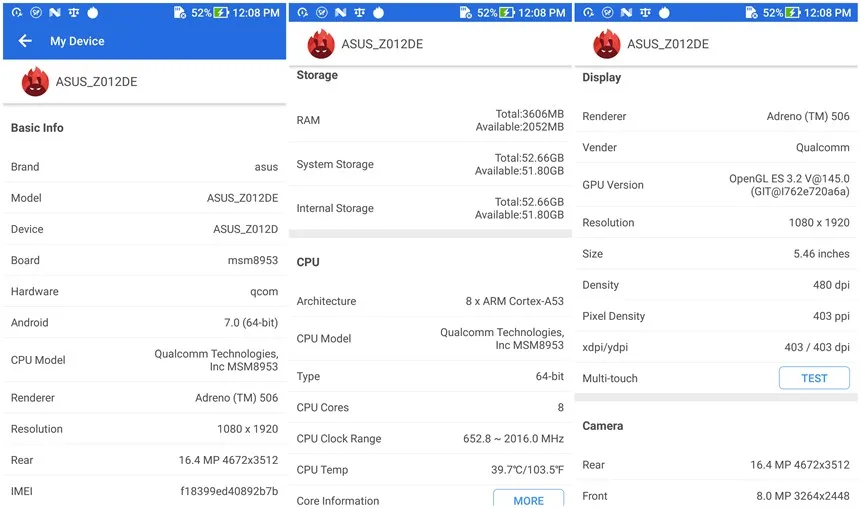Select the Density value 480 dpi
The image size is (860, 508).
pos(831,285)
